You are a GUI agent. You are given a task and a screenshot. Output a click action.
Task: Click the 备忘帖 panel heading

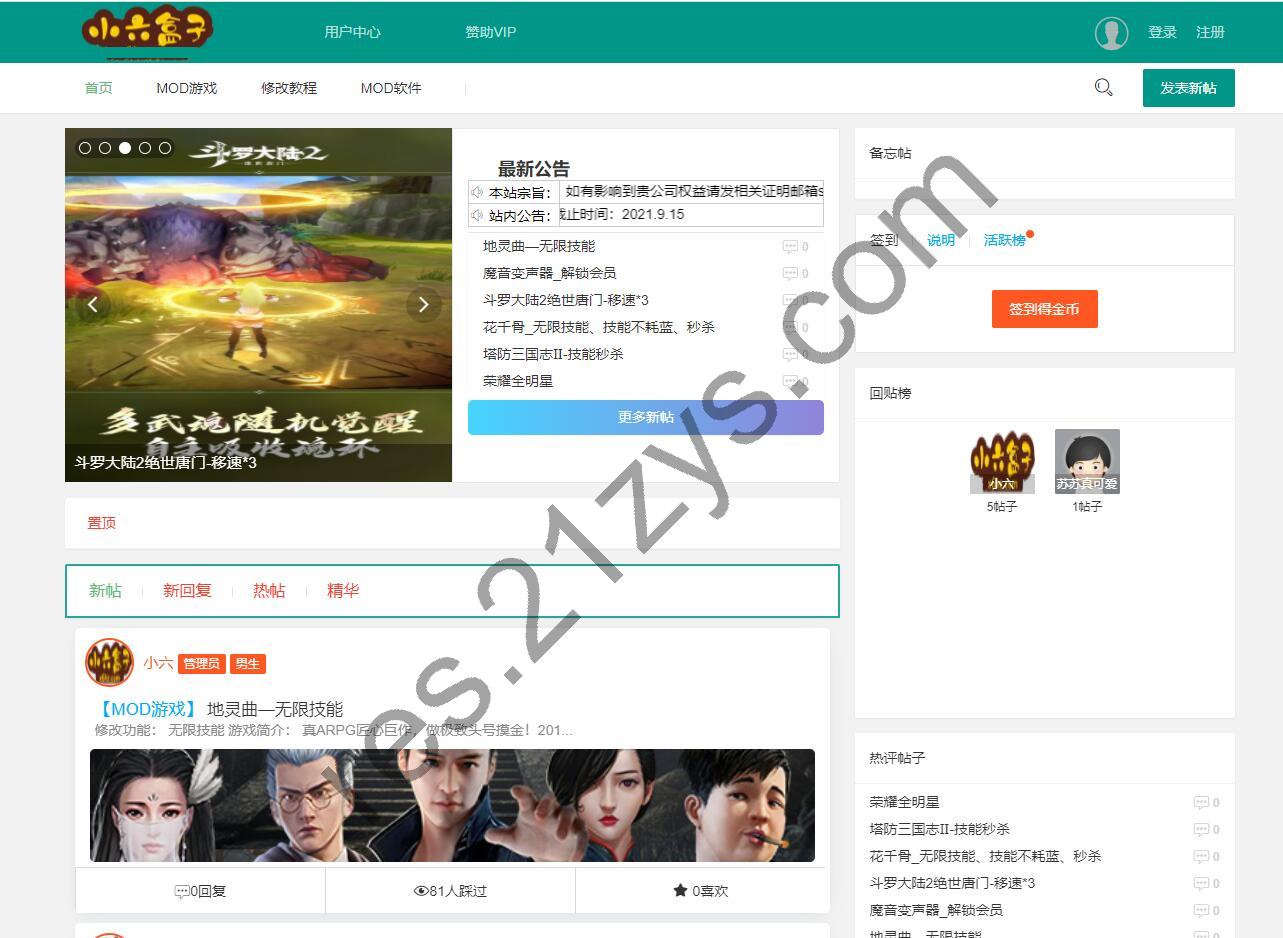point(890,153)
